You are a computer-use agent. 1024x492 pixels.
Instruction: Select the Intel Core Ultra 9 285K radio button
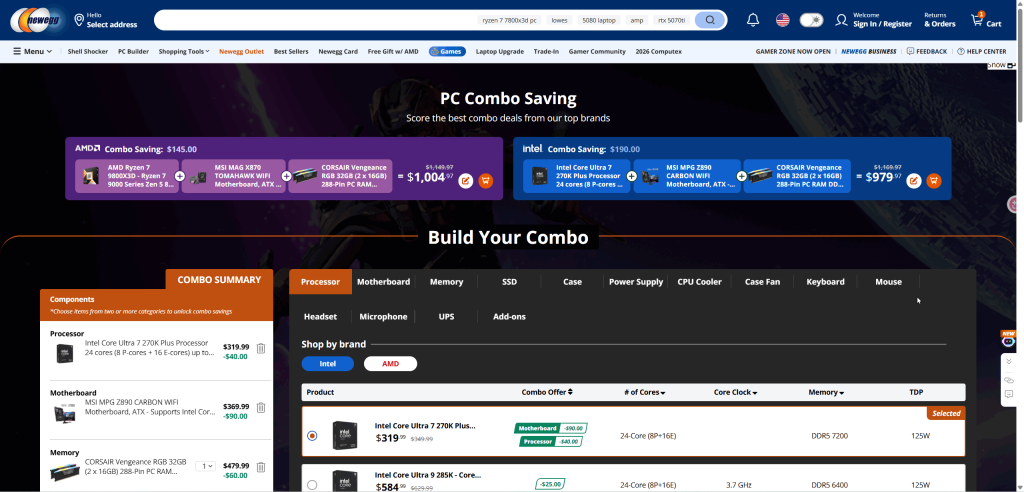click(x=312, y=485)
